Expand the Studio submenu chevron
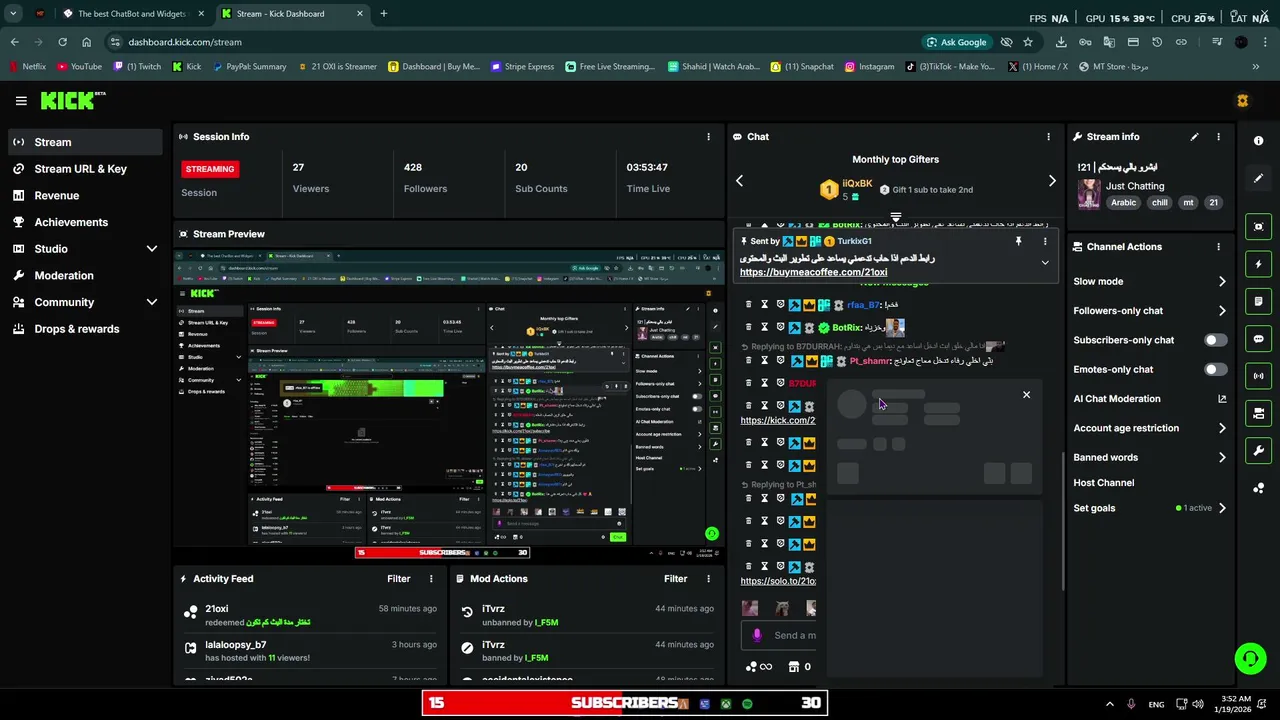Screen dimensions: 1280x720 click(x=152, y=249)
